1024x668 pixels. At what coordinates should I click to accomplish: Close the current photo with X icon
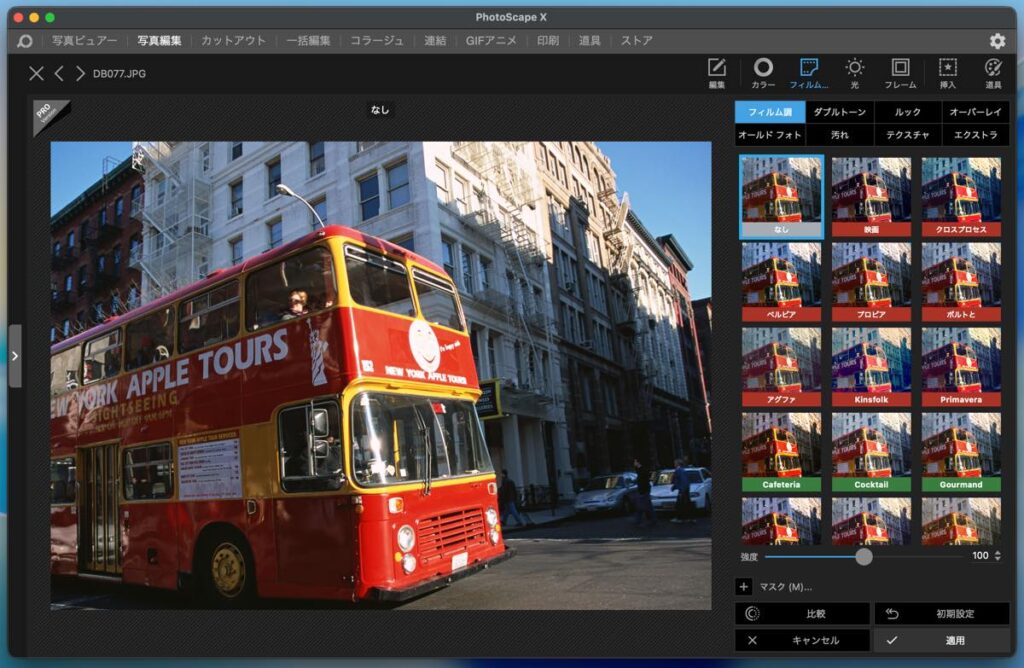pyautogui.click(x=36, y=74)
